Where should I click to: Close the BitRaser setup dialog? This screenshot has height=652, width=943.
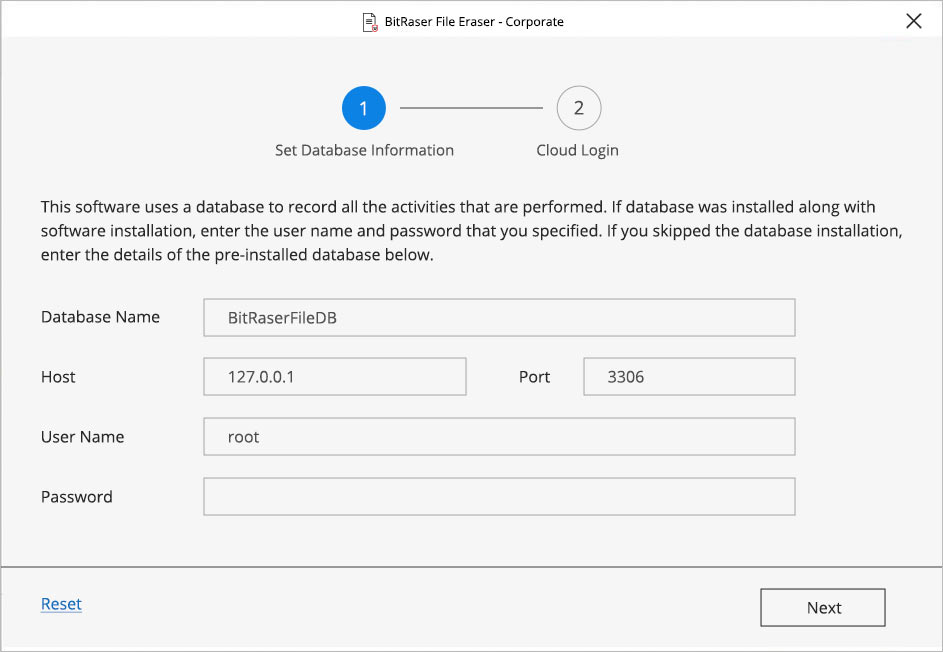[914, 21]
